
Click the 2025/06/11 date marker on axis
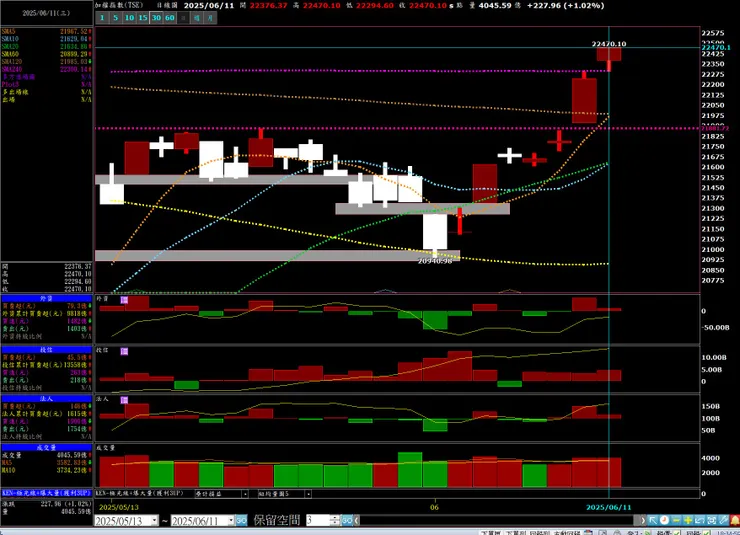point(608,507)
